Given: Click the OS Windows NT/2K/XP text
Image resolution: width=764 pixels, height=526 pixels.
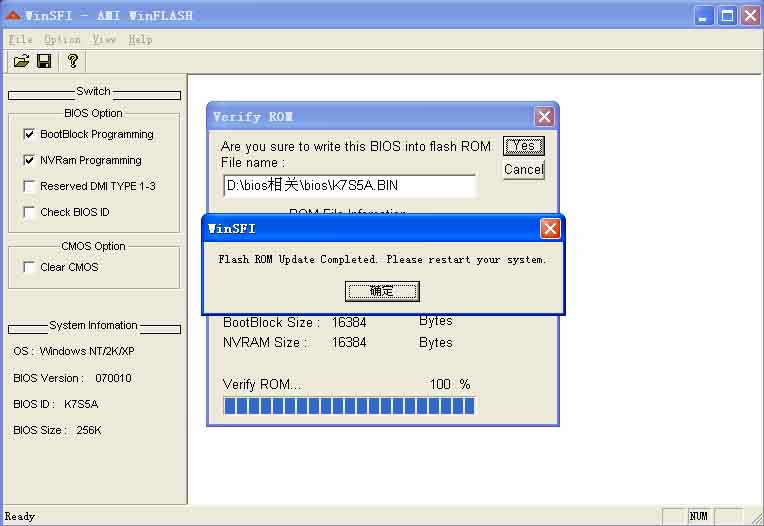Looking at the screenshot, I should [74, 351].
